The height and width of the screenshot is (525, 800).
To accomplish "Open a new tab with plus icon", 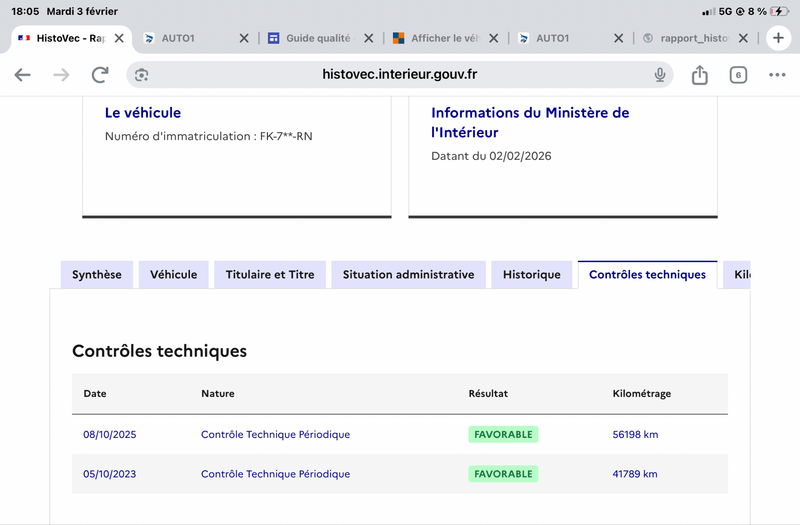I will (x=777, y=38).
